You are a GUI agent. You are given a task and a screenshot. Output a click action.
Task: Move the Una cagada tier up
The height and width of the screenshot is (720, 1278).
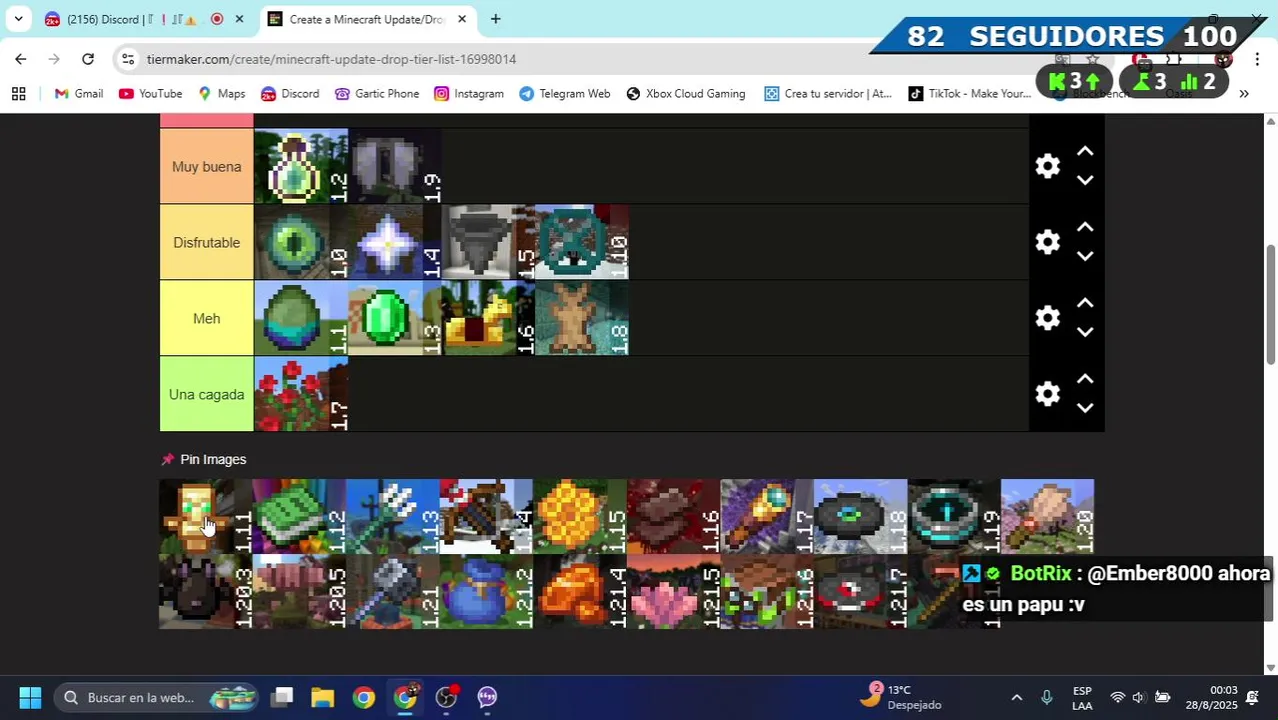coord(1085,380)
